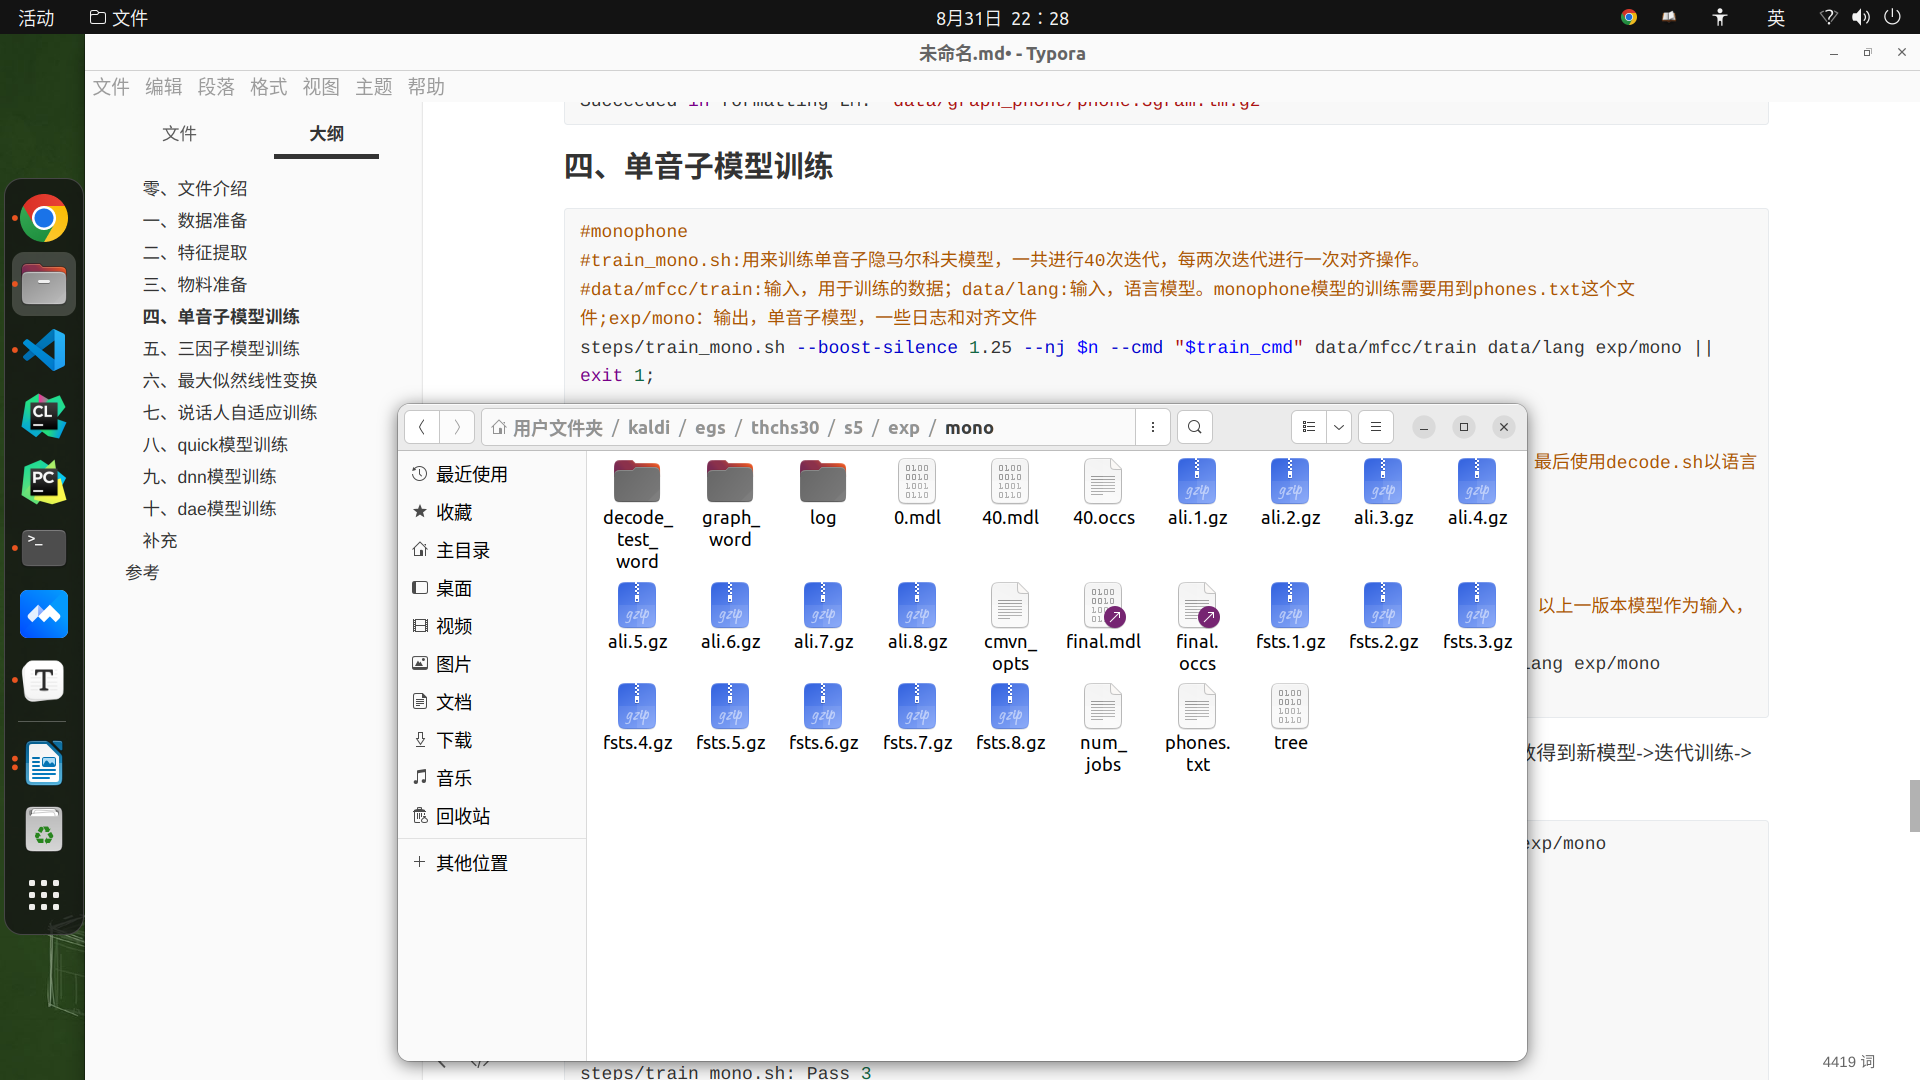Click the 4419 词 word count
Viewport: 1920px width, 1080px height.
coord(1848,1062)
